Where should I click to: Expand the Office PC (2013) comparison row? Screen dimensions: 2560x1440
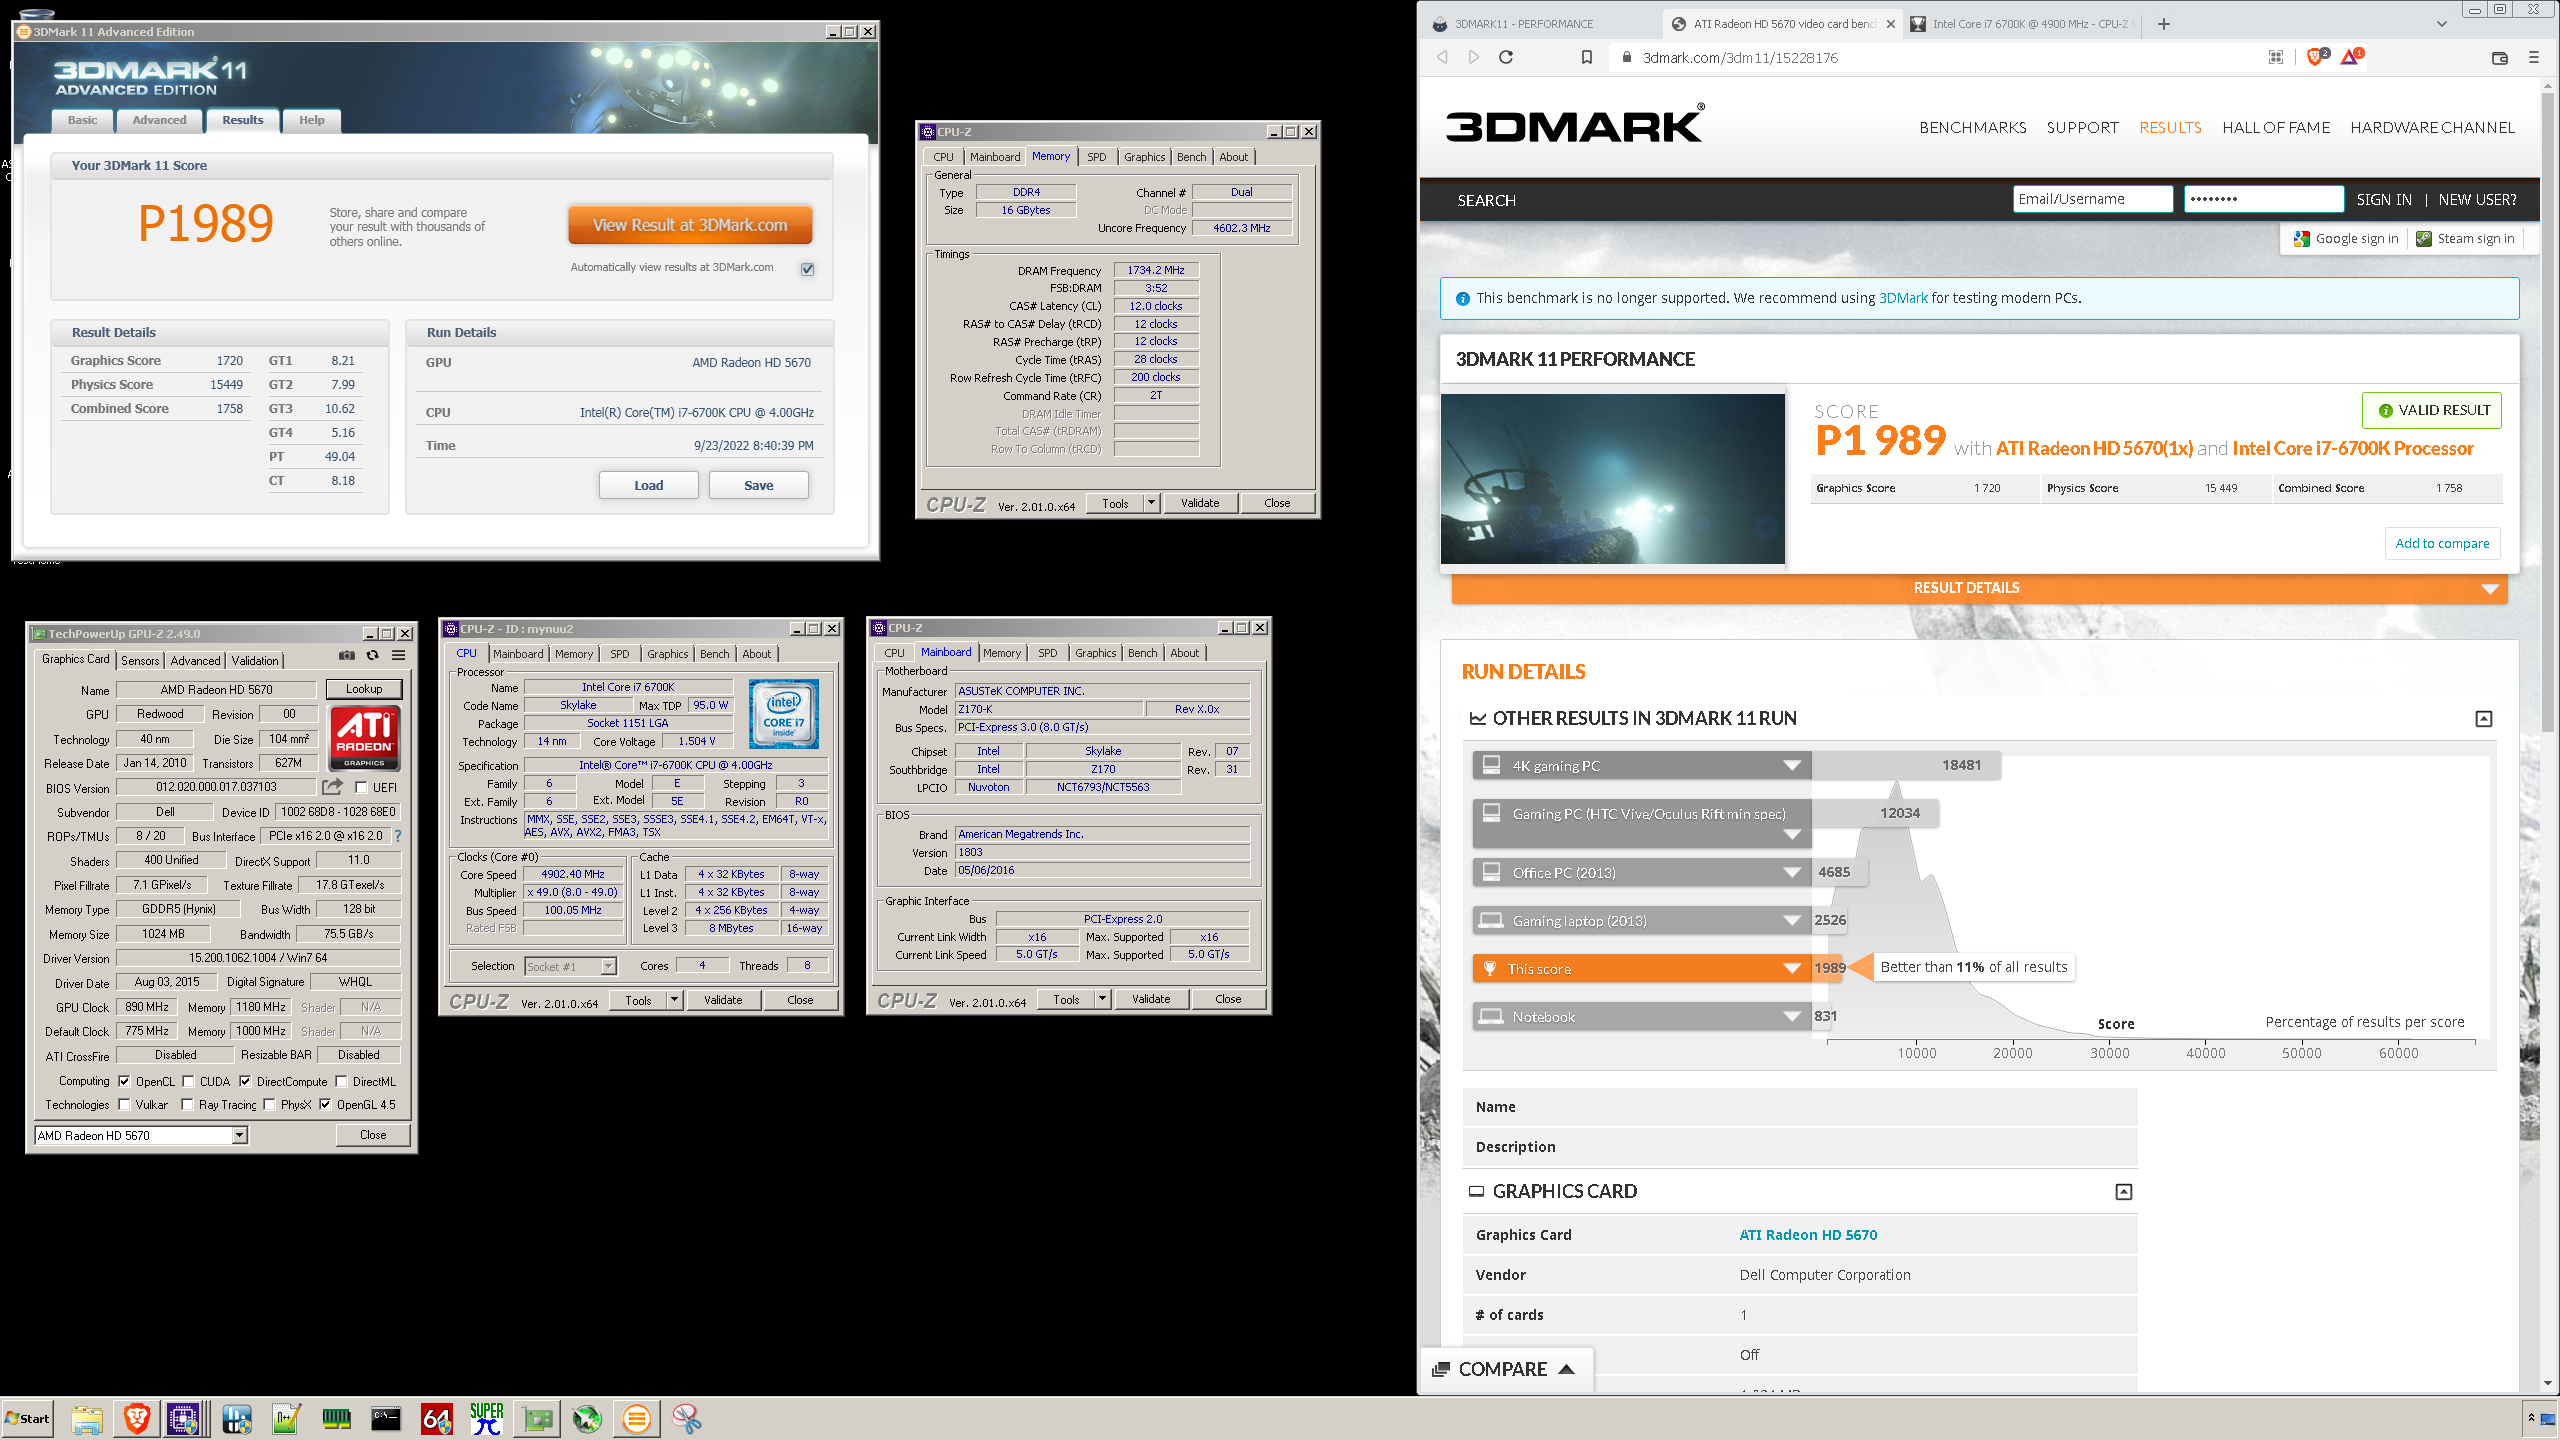[x=1641, y=873]
